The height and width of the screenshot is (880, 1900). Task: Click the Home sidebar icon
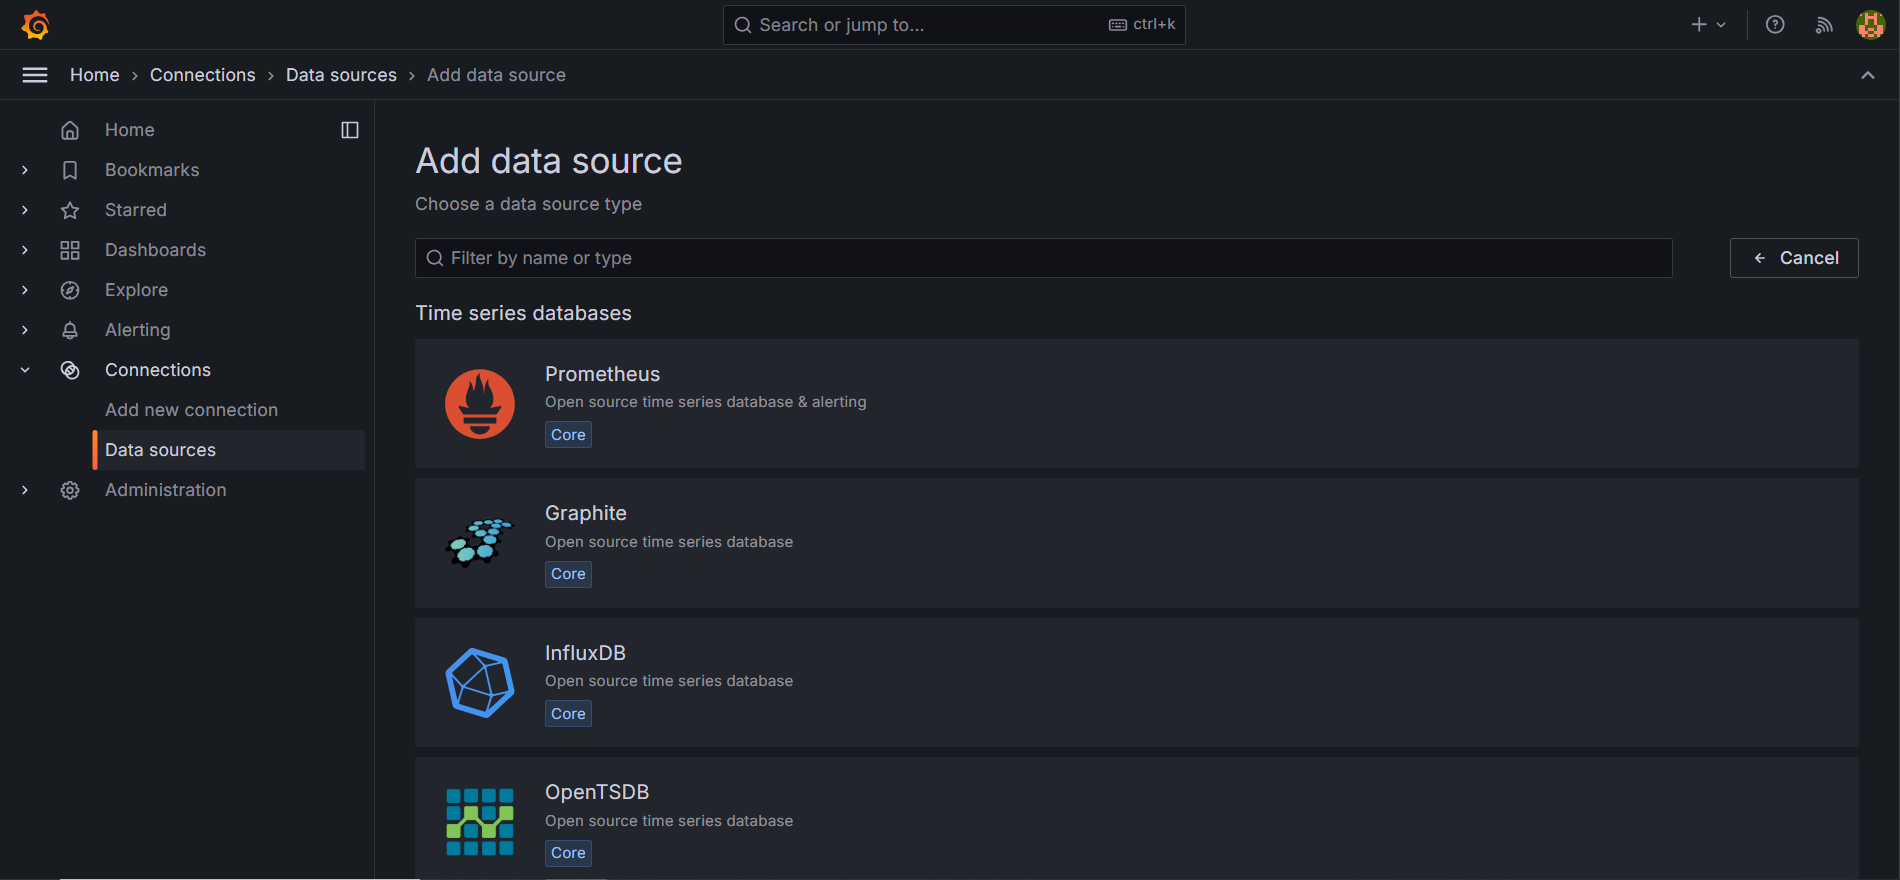(70, 130)
